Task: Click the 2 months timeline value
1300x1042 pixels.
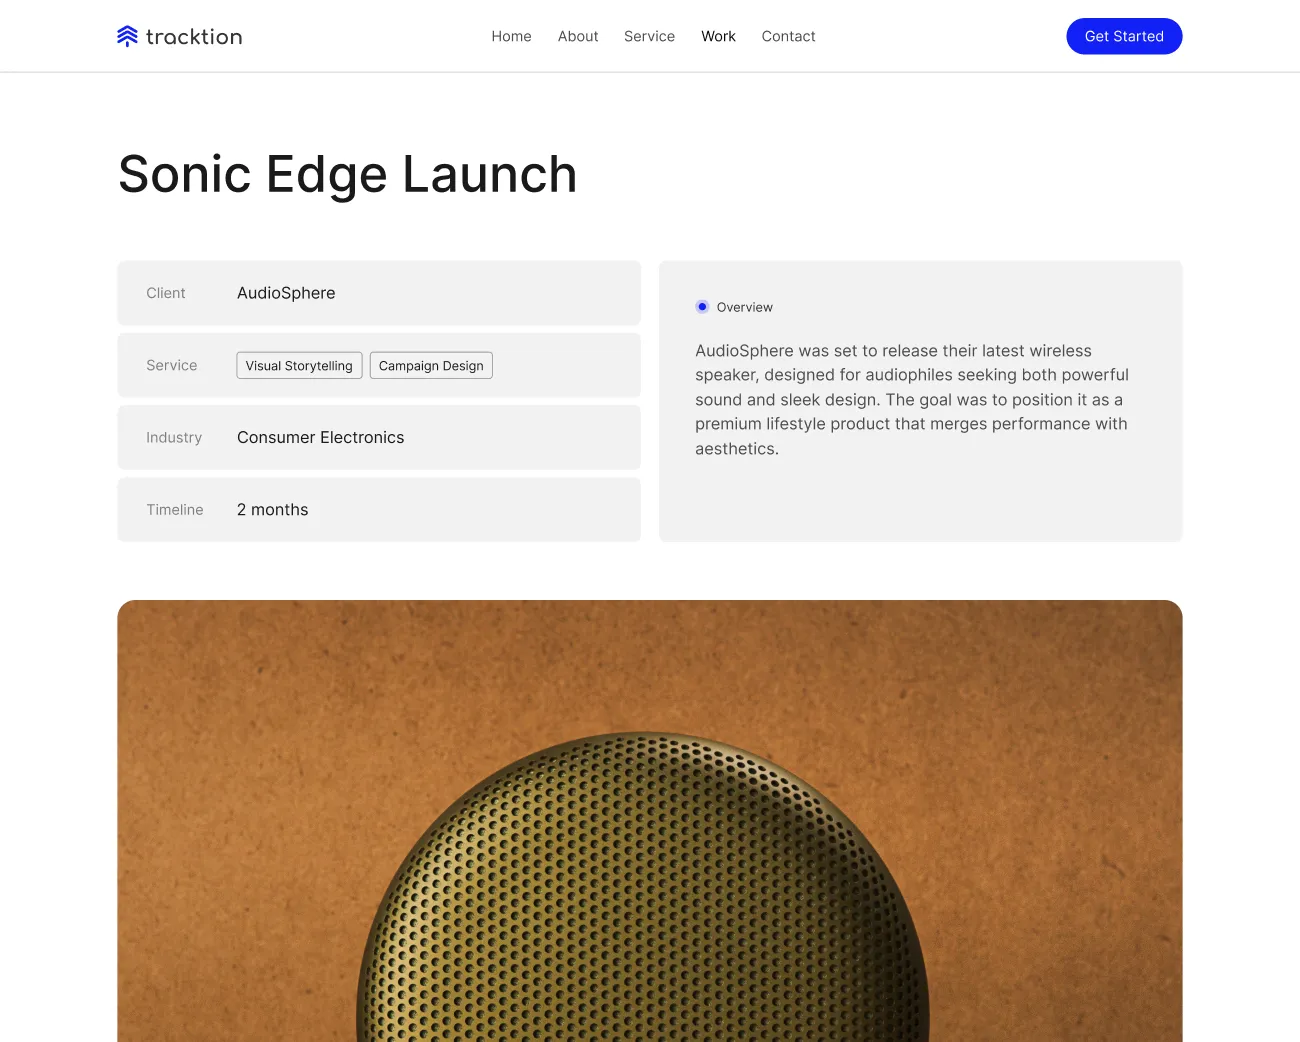Action: (x=272, y=509)
